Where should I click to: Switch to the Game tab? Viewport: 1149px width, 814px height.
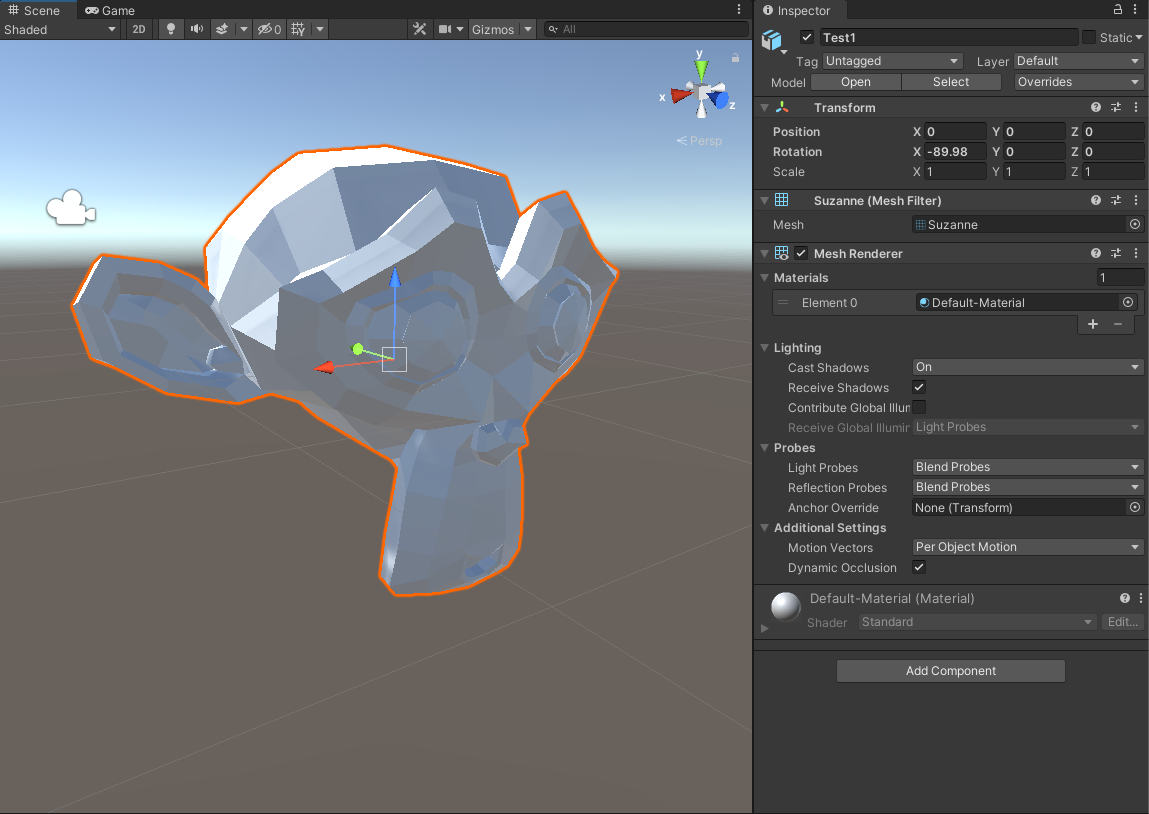click(110, 10)
